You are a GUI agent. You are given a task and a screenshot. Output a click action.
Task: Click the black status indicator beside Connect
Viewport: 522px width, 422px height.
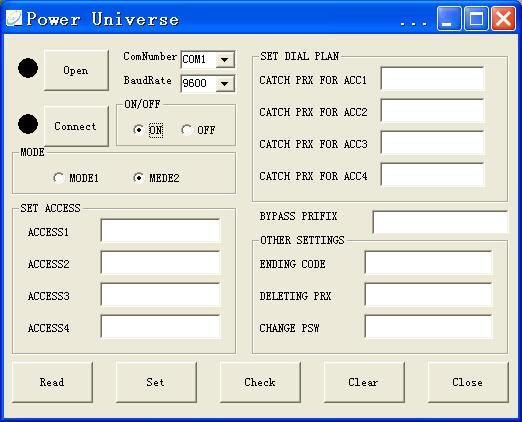pos(28,124)
